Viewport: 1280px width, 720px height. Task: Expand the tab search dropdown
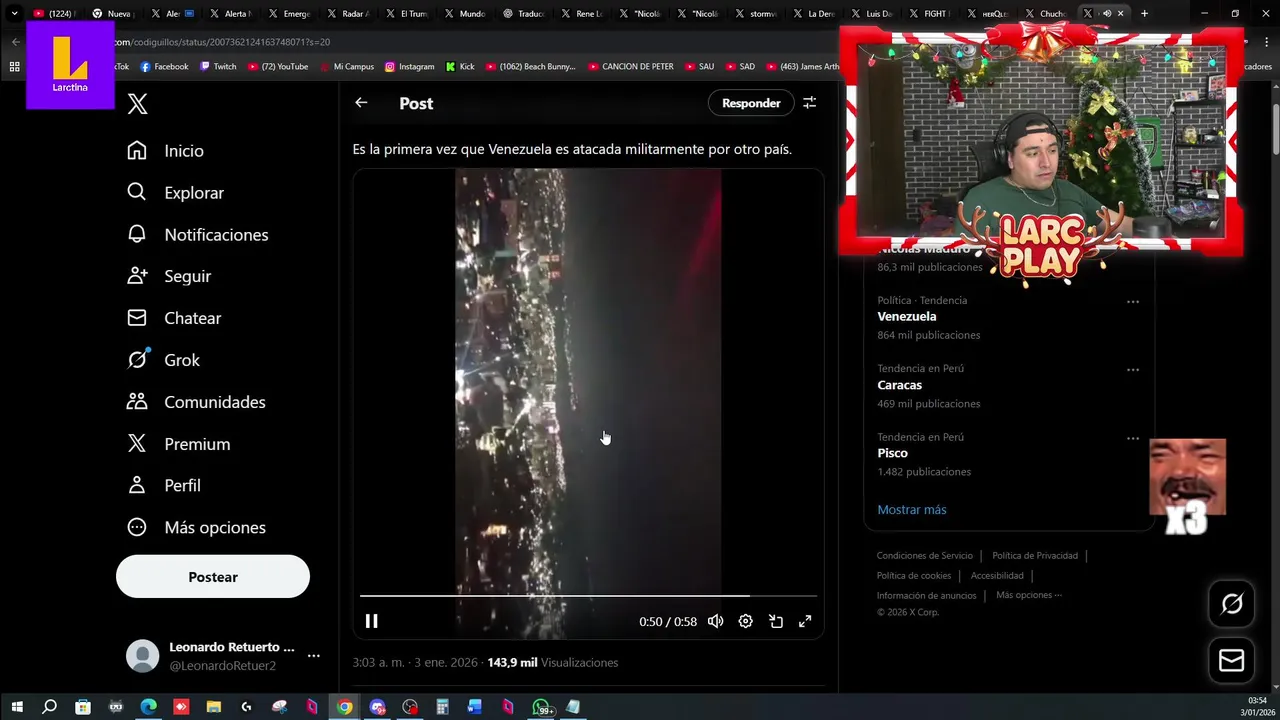tap(14, 14)
